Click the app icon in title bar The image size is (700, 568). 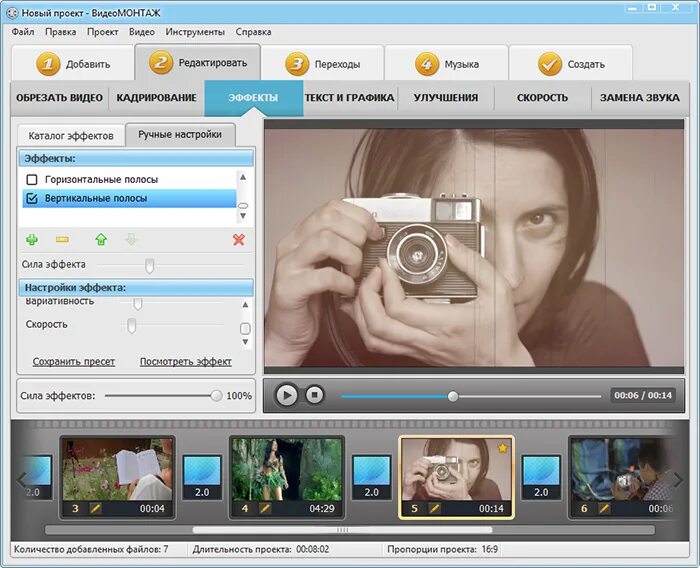pos(12,13)
